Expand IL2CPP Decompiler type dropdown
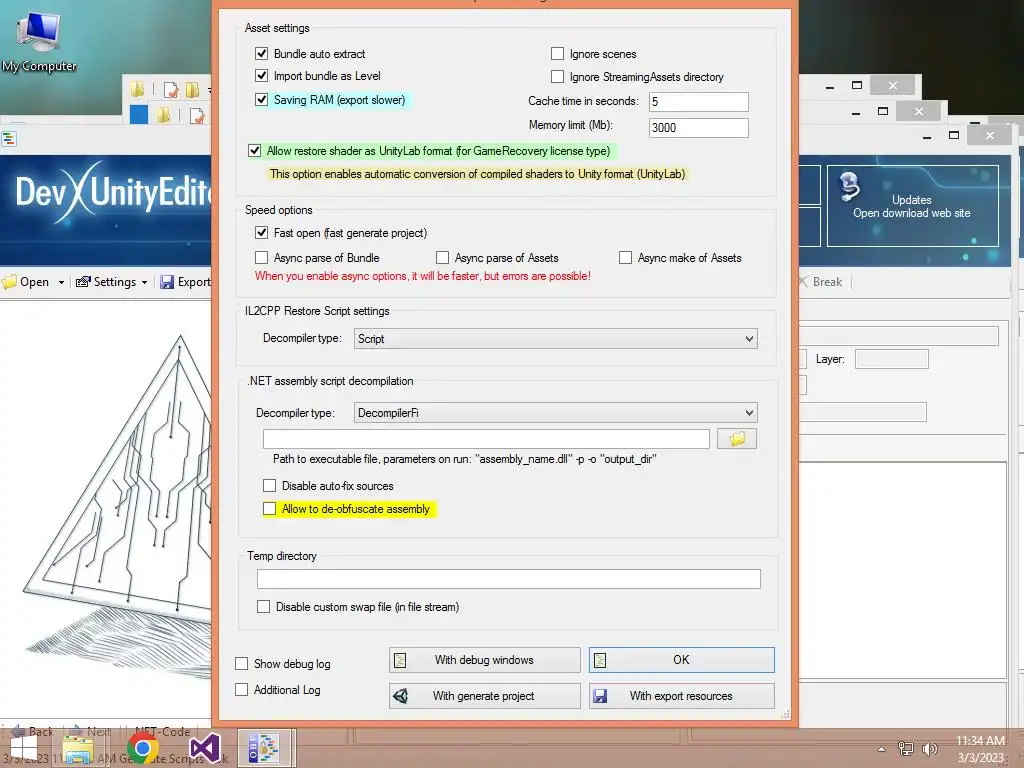 (x=749, y=339)
